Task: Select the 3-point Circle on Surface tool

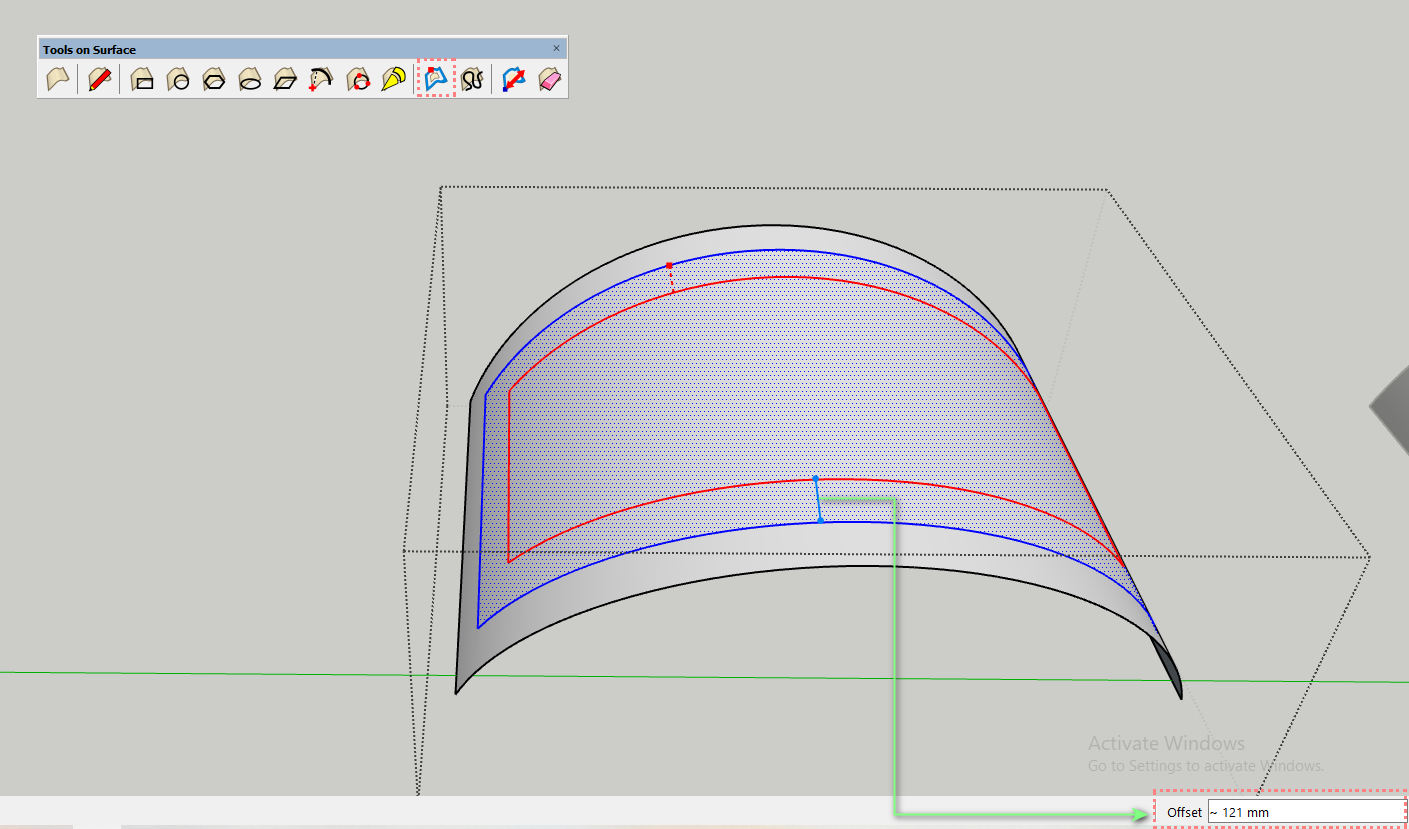Action: [357, 80]
